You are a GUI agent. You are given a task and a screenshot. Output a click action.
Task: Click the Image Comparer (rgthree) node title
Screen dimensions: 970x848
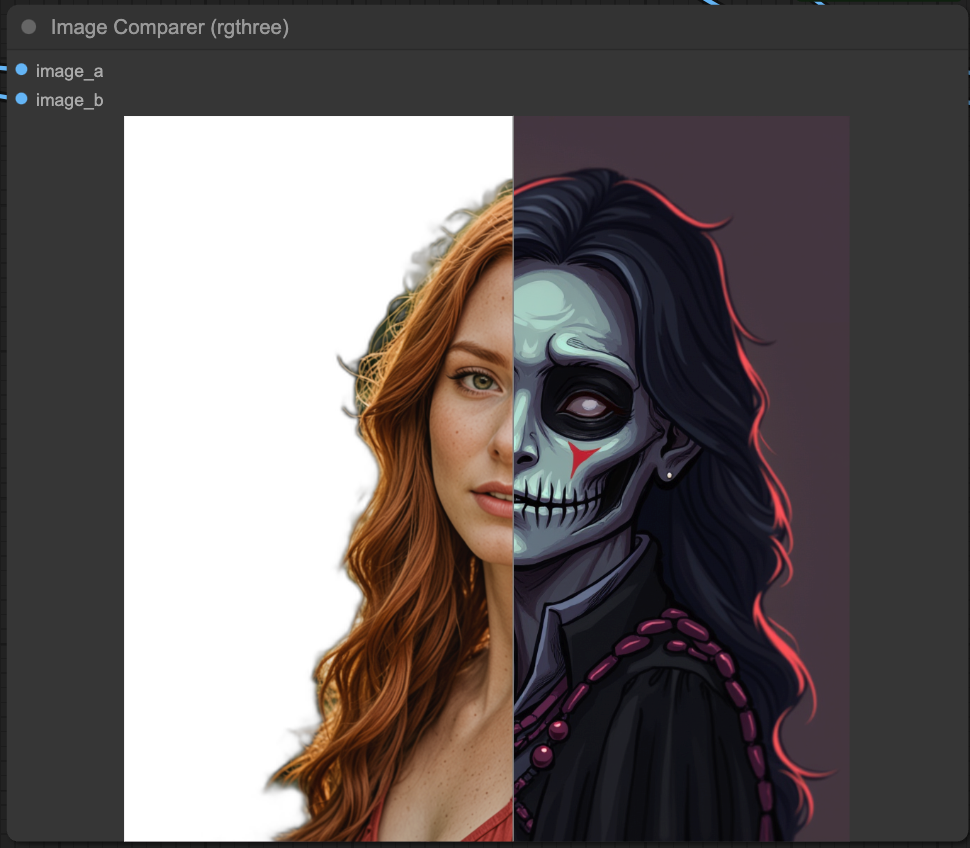click(x=169, y=28)
